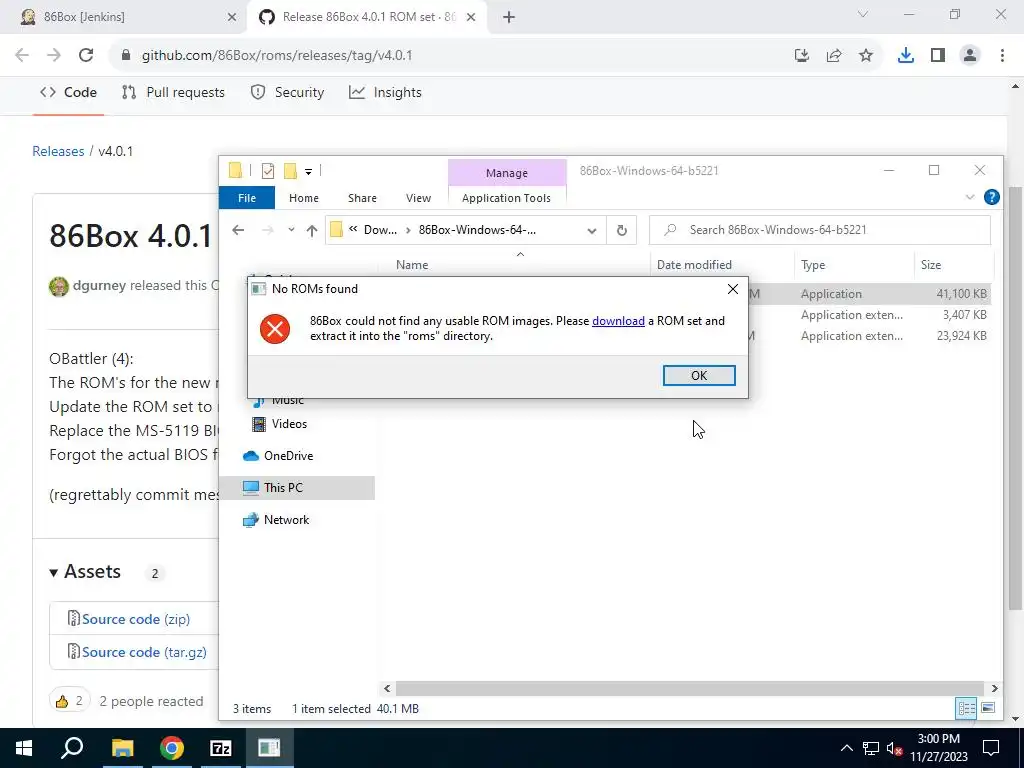Go back in Chrome browser history
Viewport: 1024px width, 768px height.
(x=22, y=56)
